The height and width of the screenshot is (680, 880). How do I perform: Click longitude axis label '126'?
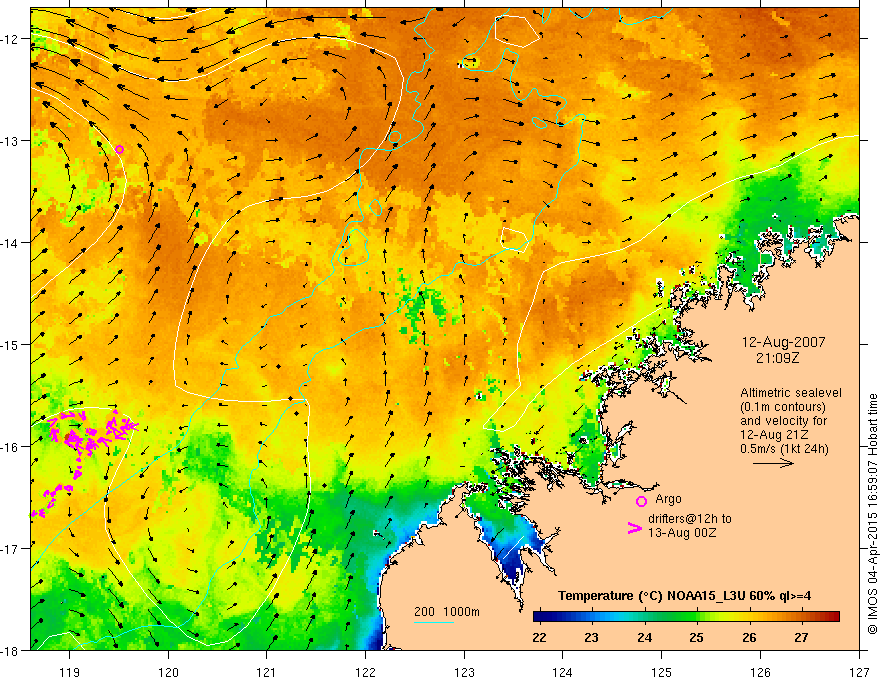tap(760, 672)
